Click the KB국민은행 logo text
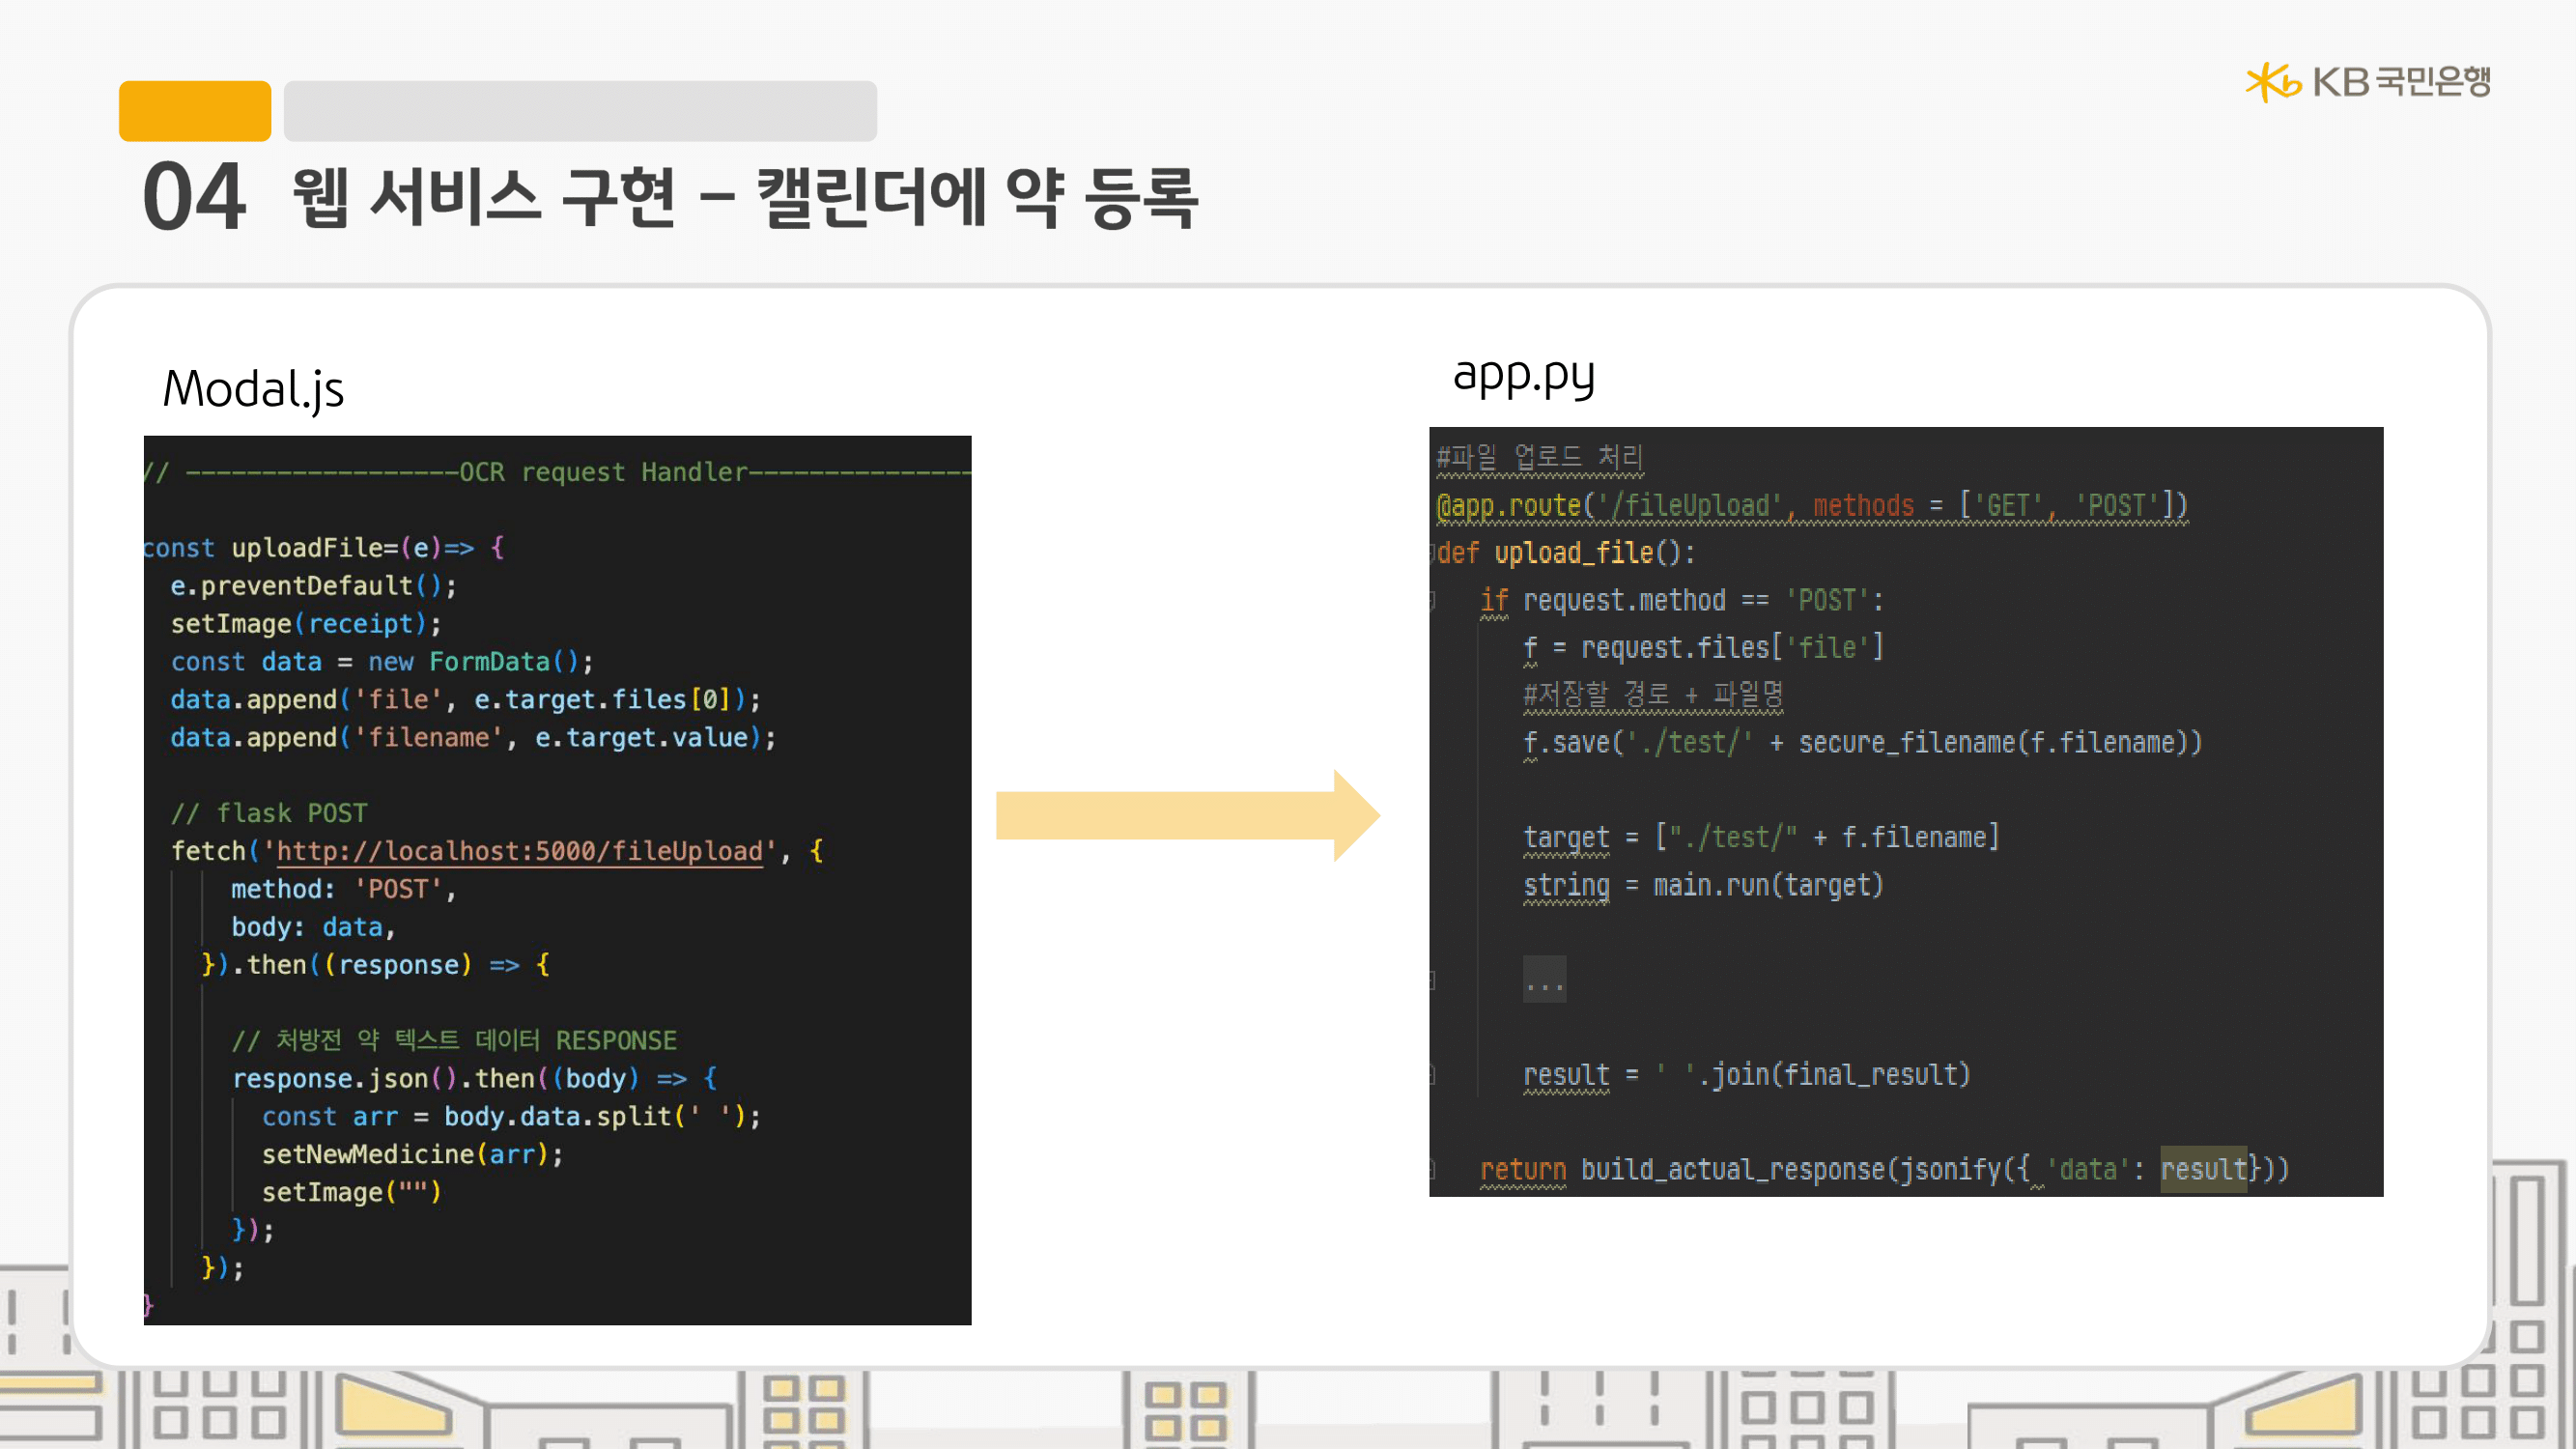 pyautogui.click(x=2401, y=81)
